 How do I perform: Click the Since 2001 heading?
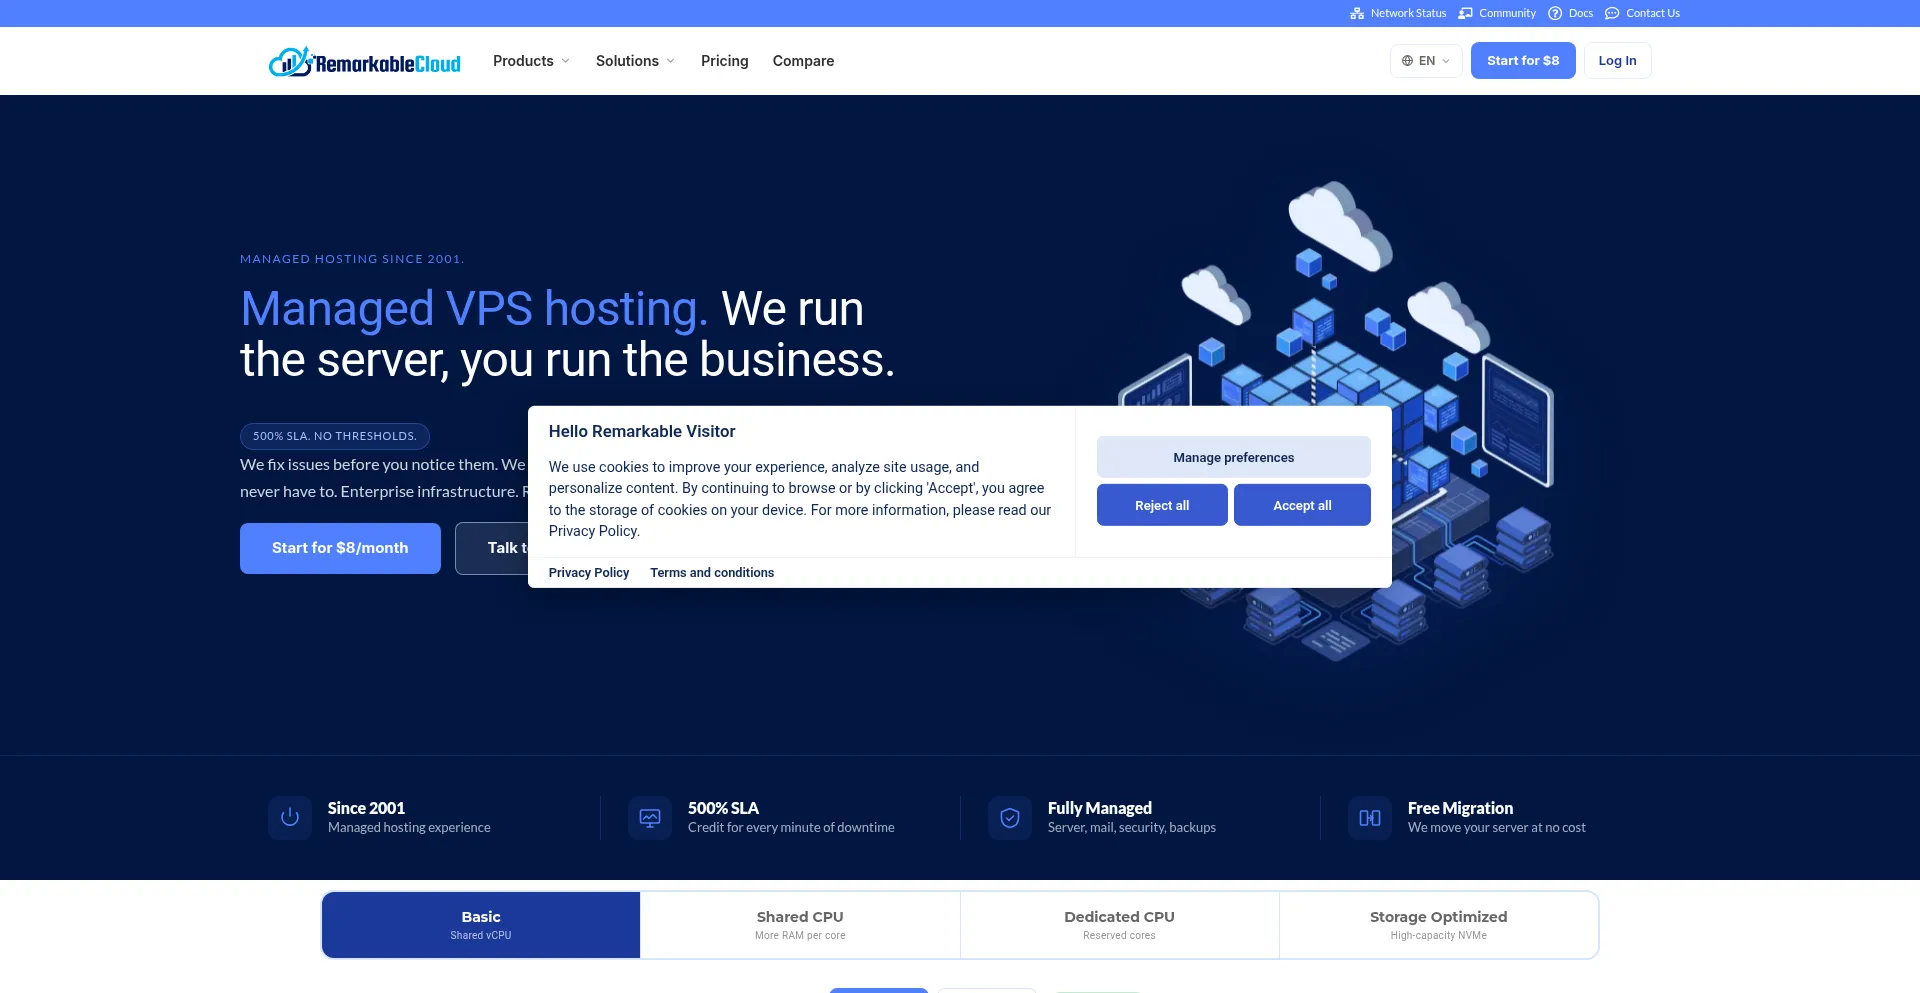pyautogui.click(x=366, y=808)
